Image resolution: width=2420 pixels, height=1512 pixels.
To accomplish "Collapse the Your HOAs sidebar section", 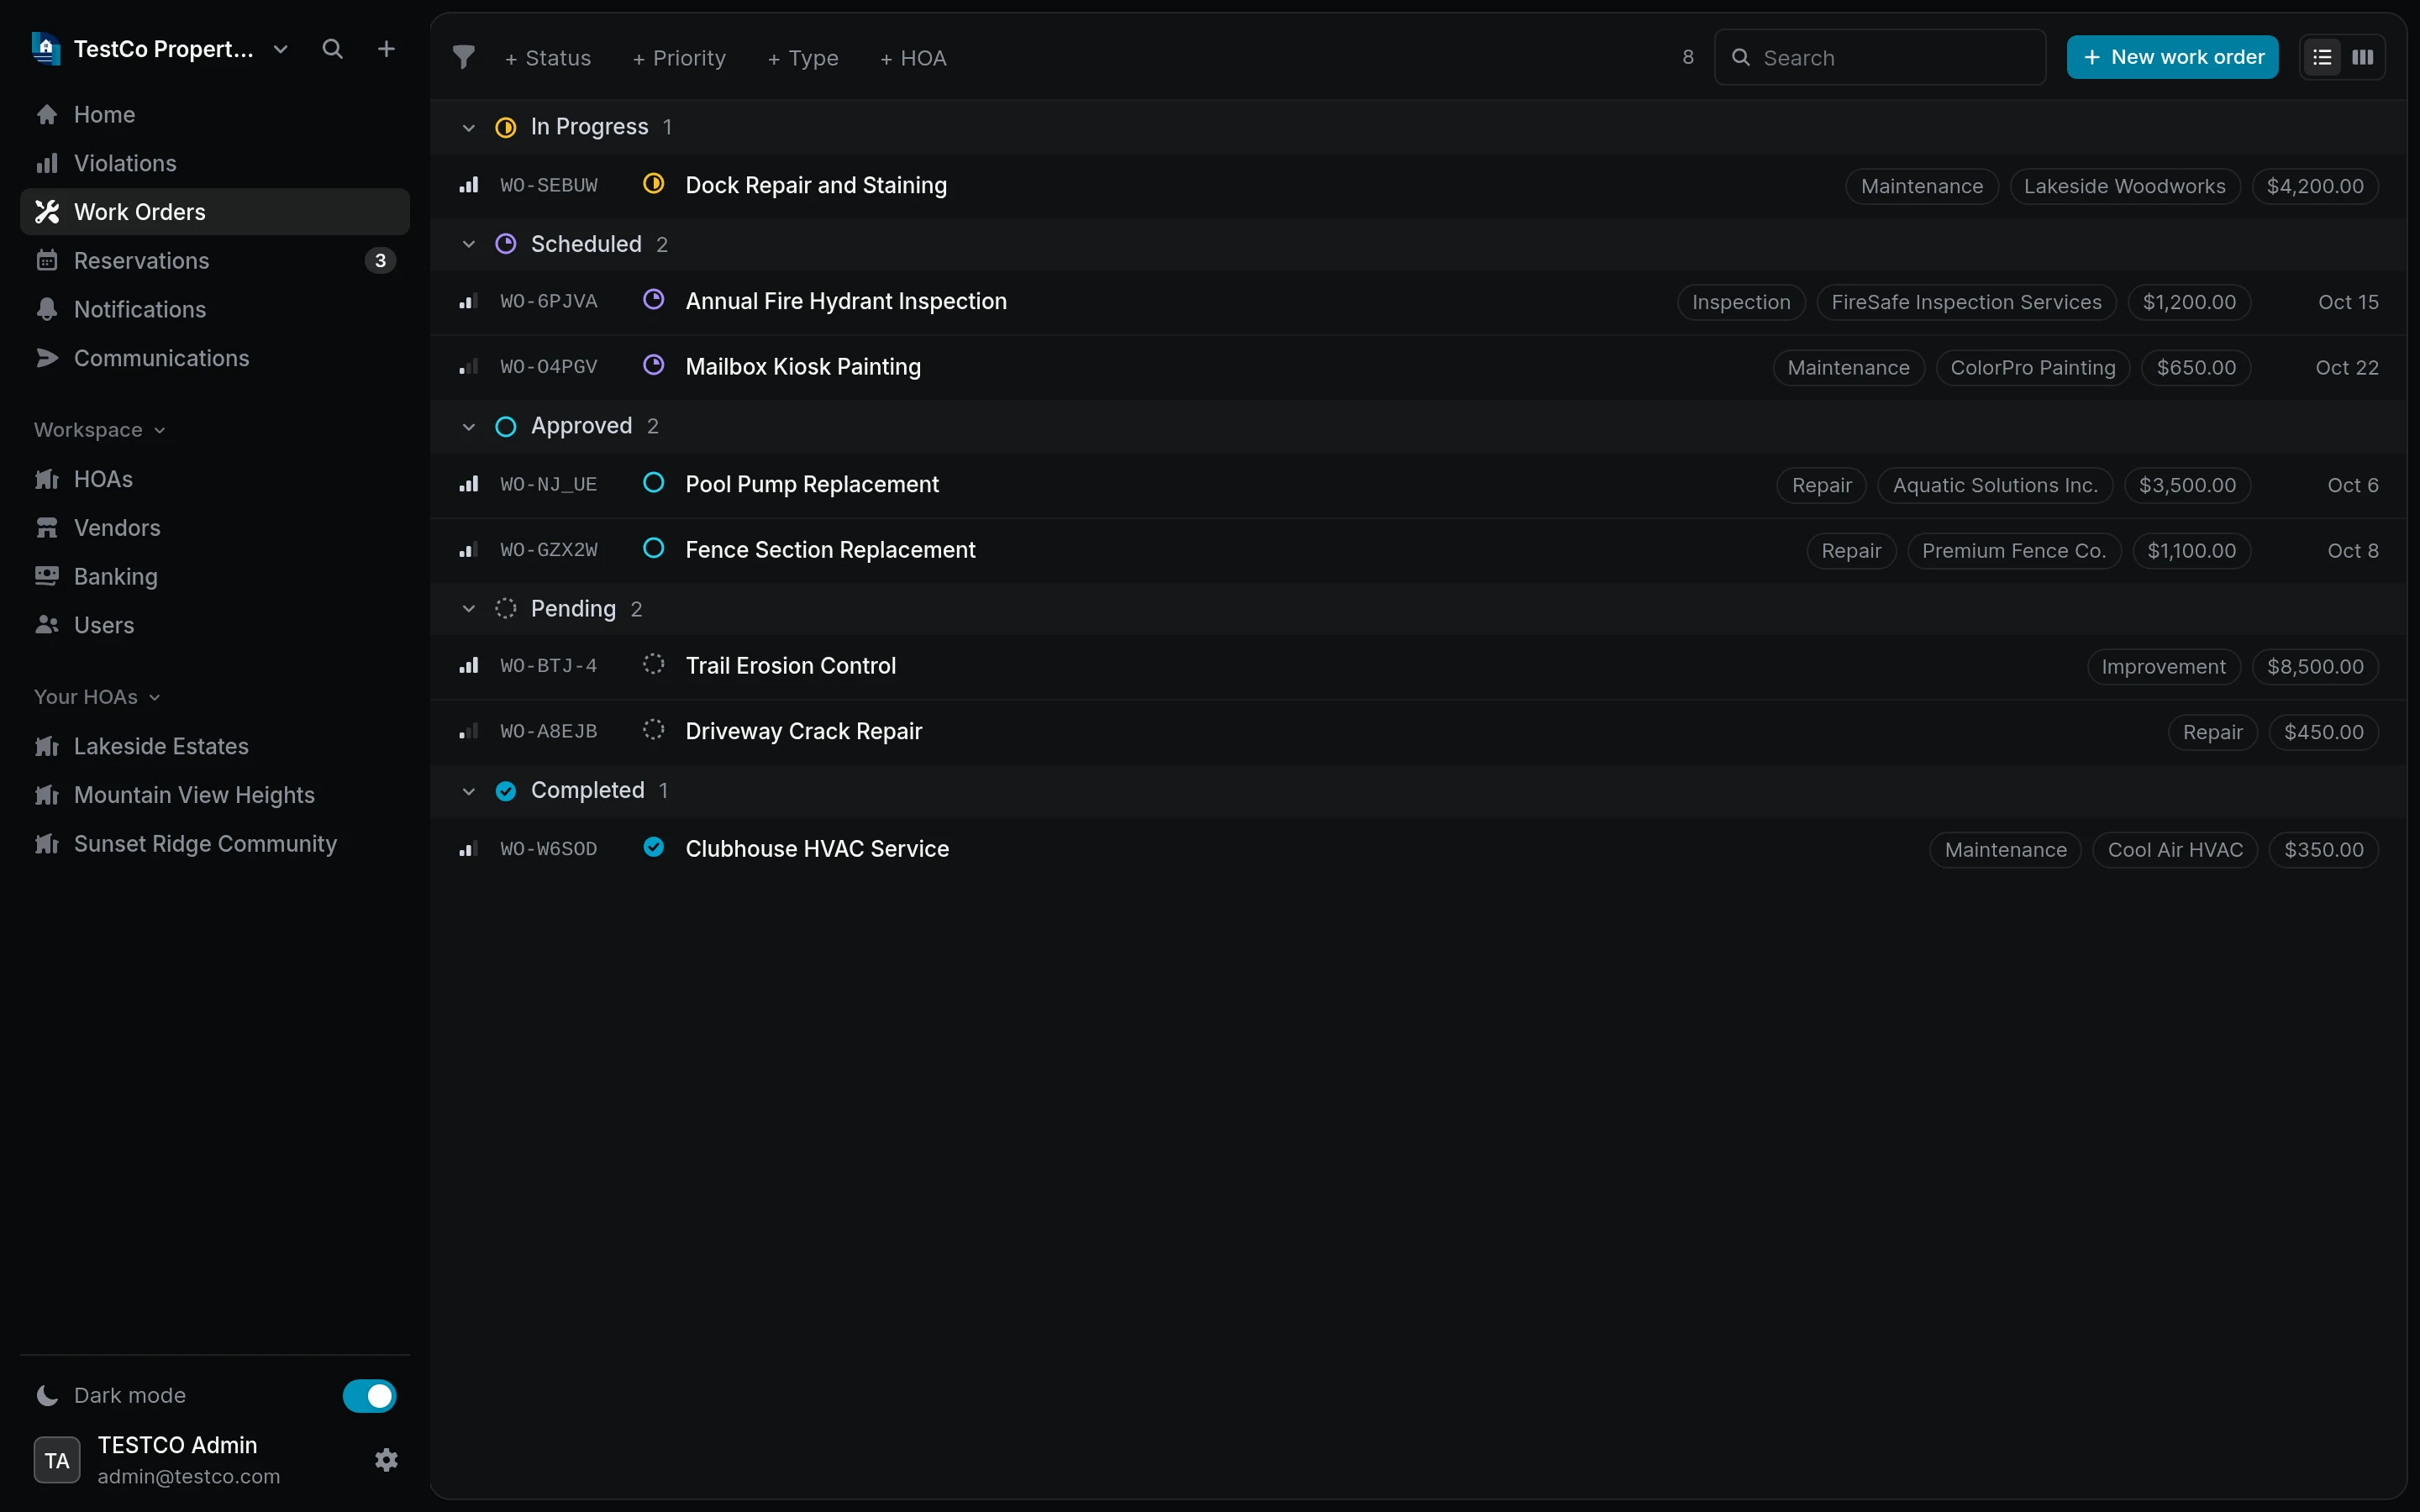I will tap(97, 697).
